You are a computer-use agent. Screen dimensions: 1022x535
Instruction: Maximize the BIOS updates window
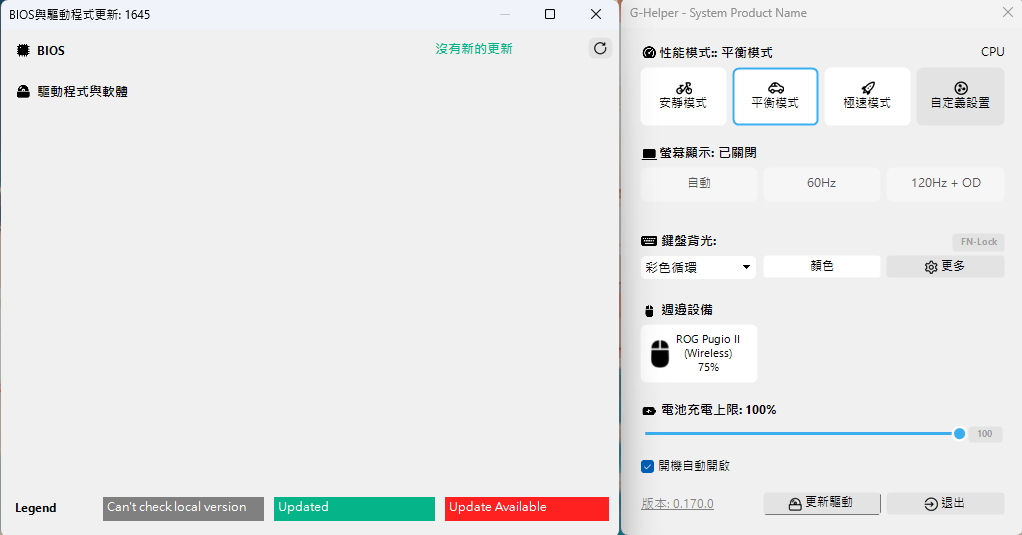550,14
